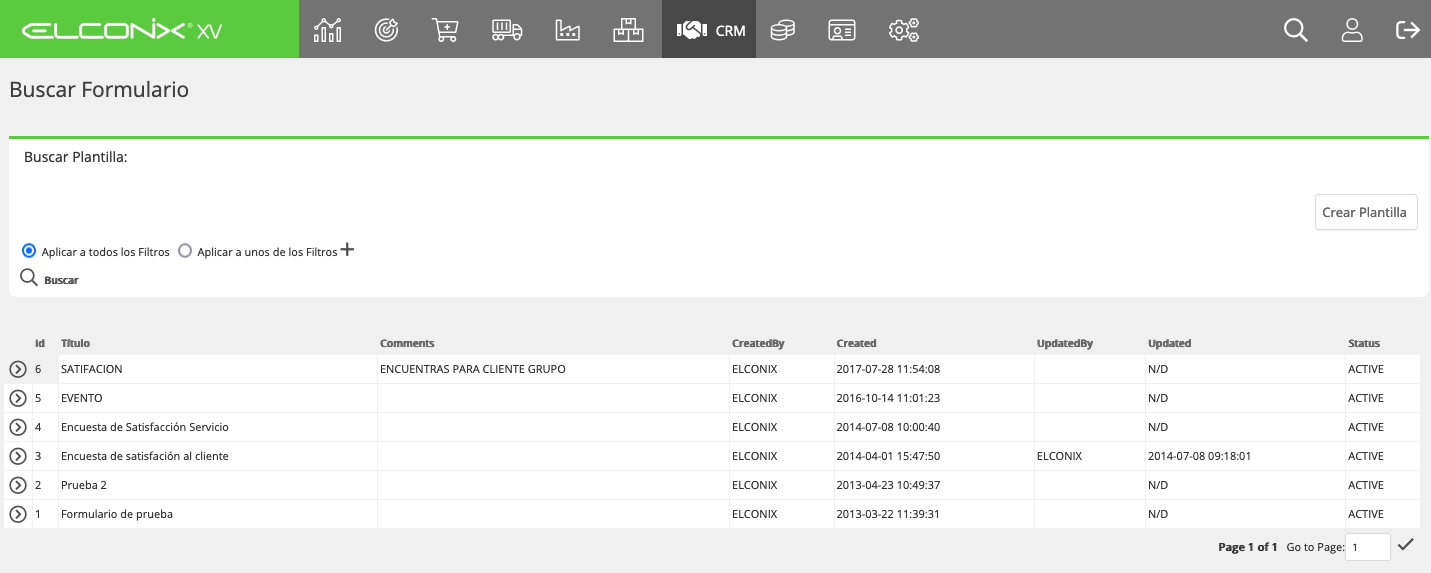
Task: Click the created date 2017-07-28 11:54:08
Action: click(888, 369)
